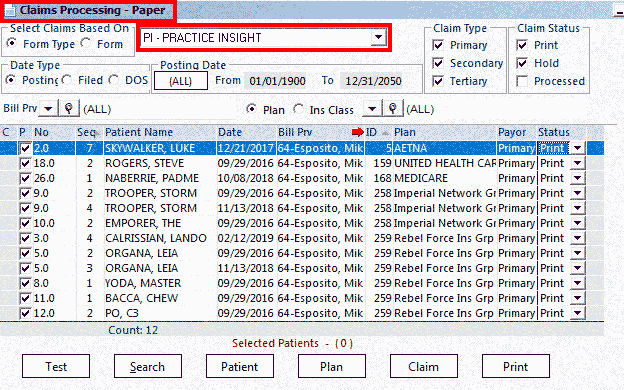Image resolution: width=624 pixels, height=390 pixels.
Task: Sort by the Seq column header
Action: pos(90,132)
